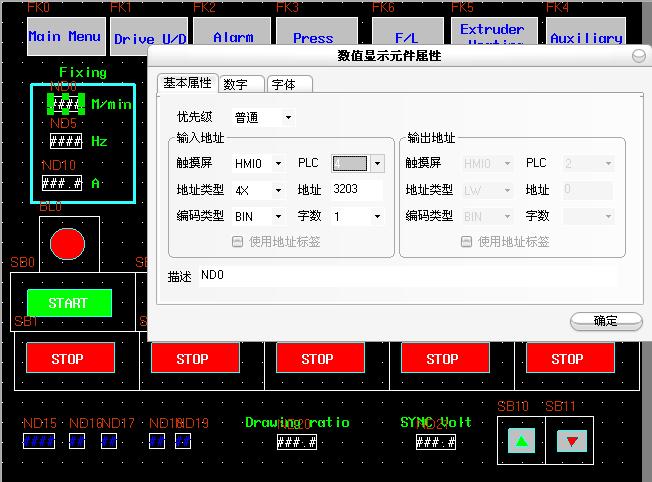
Task: Click the green START button
Action: click(x=68, y=303)
